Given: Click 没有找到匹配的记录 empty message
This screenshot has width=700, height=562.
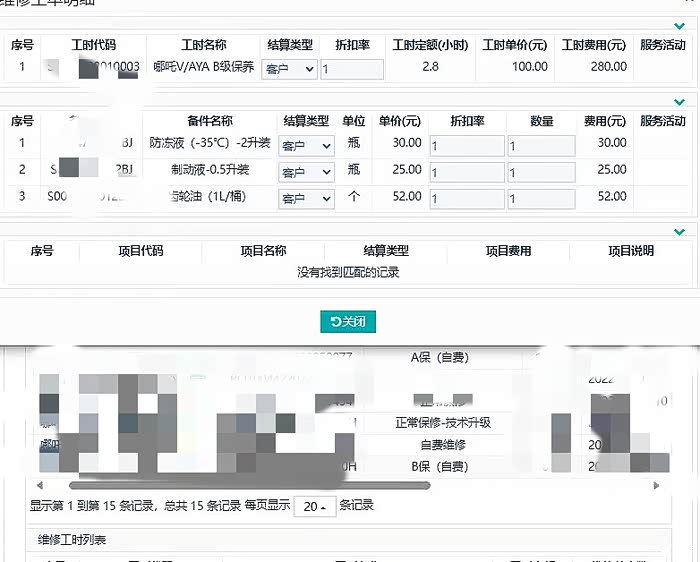Looking at the screenshot, I should coord(348,272).
